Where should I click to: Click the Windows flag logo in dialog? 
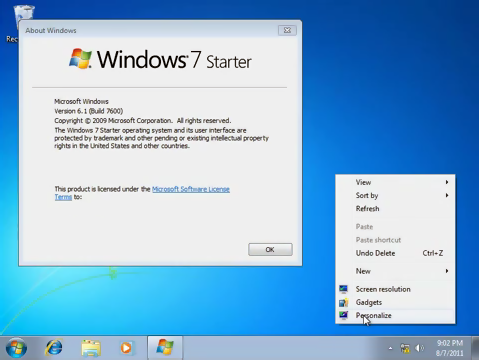[80, 58]
